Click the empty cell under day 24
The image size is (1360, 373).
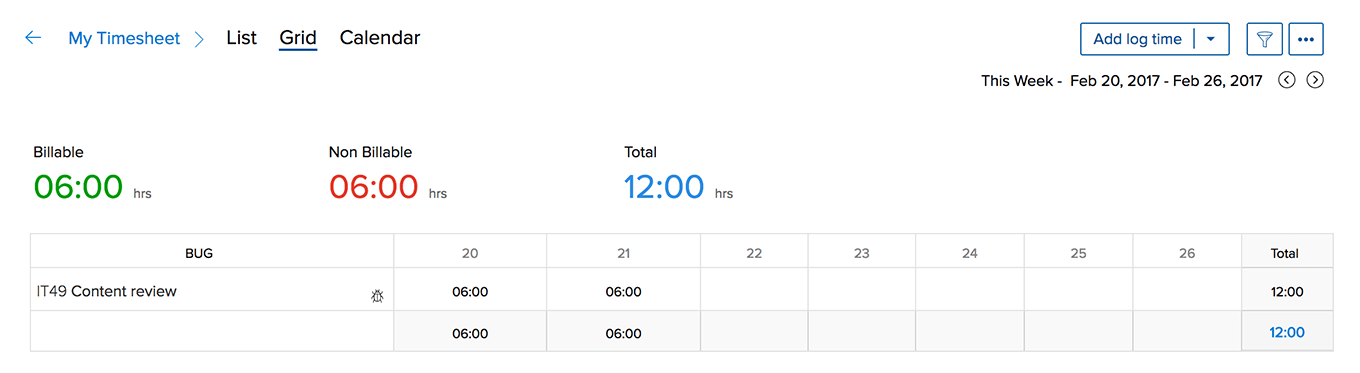(970, 290)
